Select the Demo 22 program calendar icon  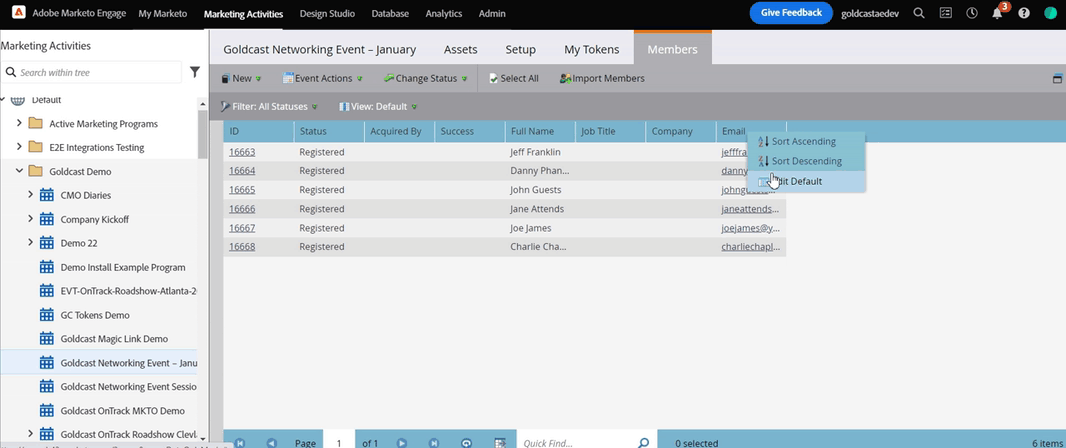tap(46, 243)
